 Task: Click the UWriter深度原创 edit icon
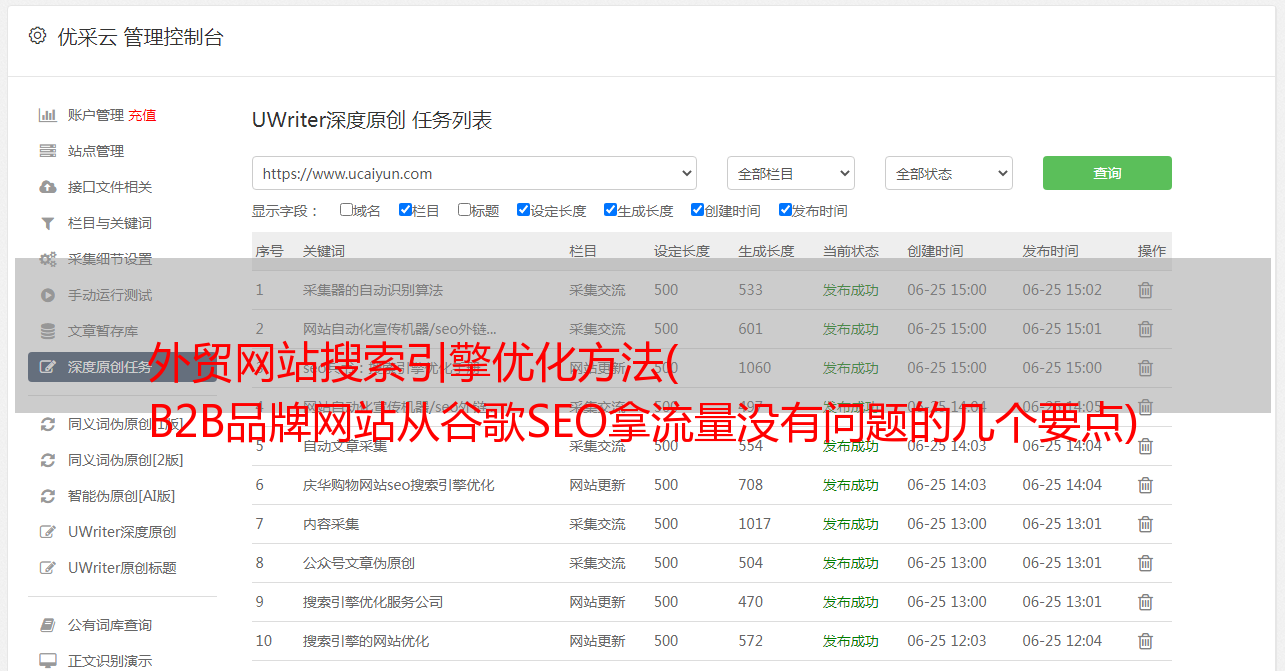[47, 532]
